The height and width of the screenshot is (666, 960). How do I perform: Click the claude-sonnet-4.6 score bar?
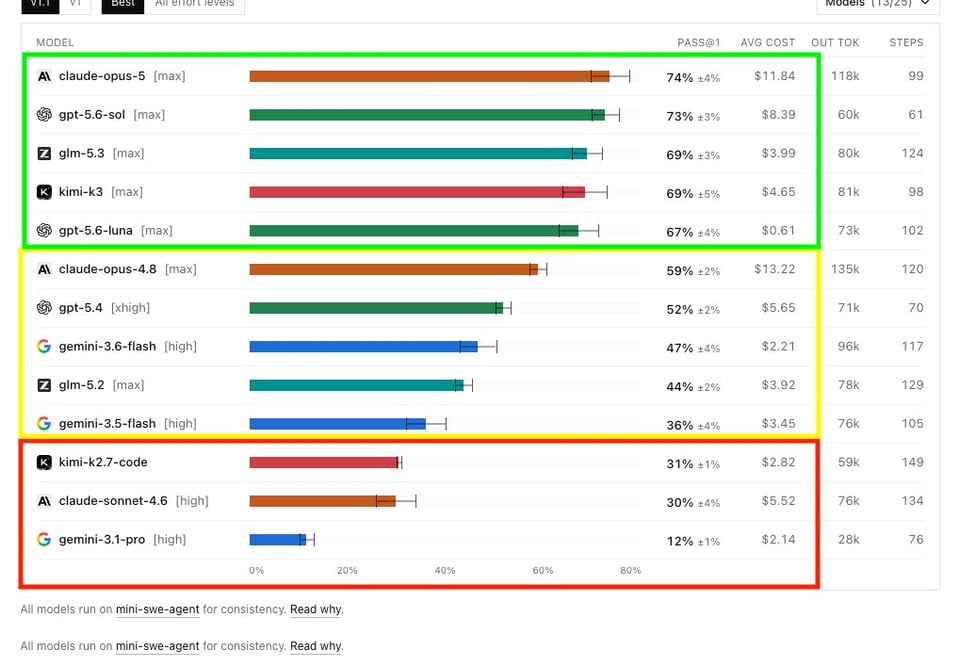[322, 501]
